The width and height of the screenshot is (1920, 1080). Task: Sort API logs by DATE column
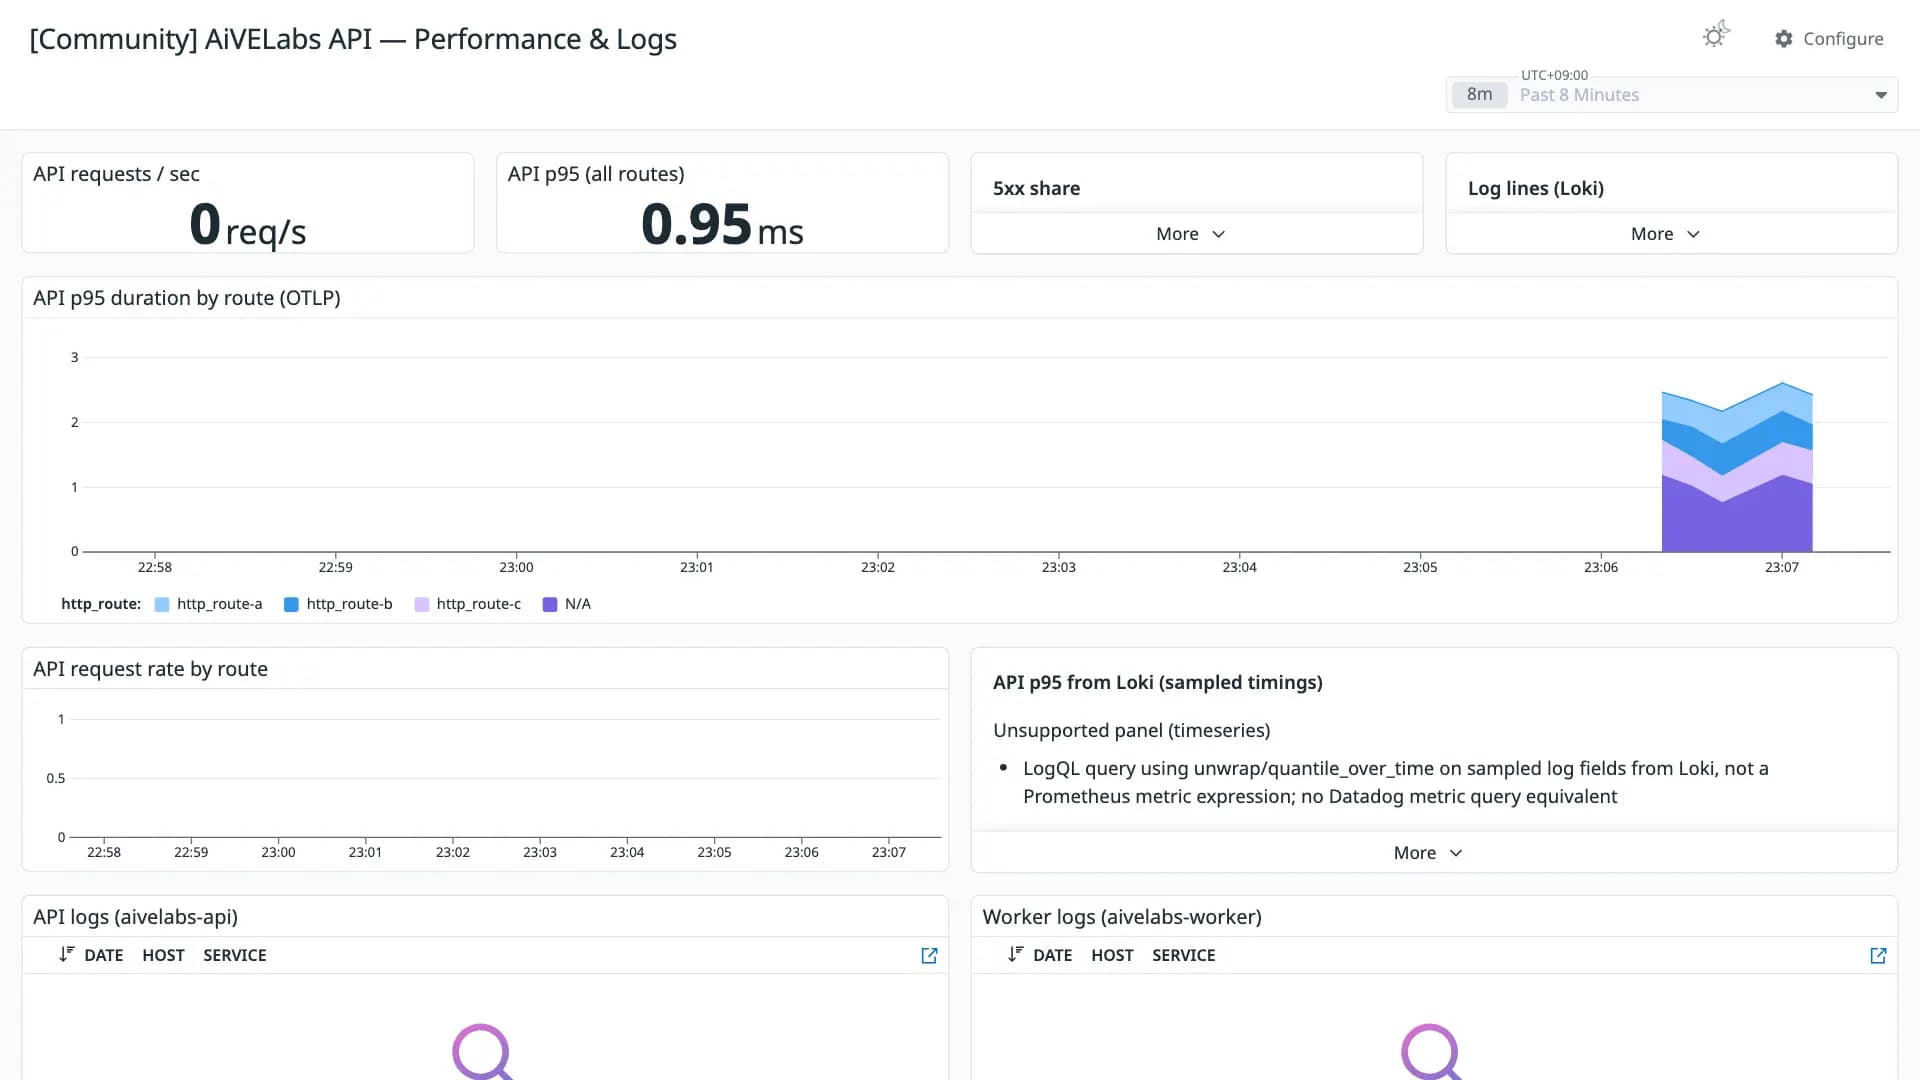tap(104, 956)
